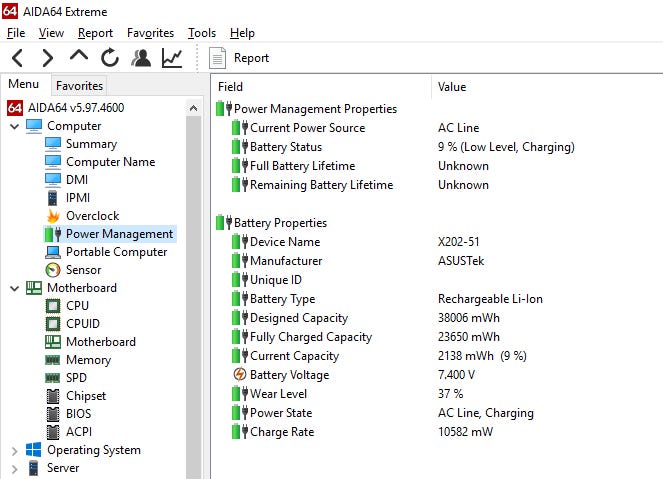The image size is (663, 479).
Task: Click the Forward navigation arrow
Action: [x=48, y=58]
